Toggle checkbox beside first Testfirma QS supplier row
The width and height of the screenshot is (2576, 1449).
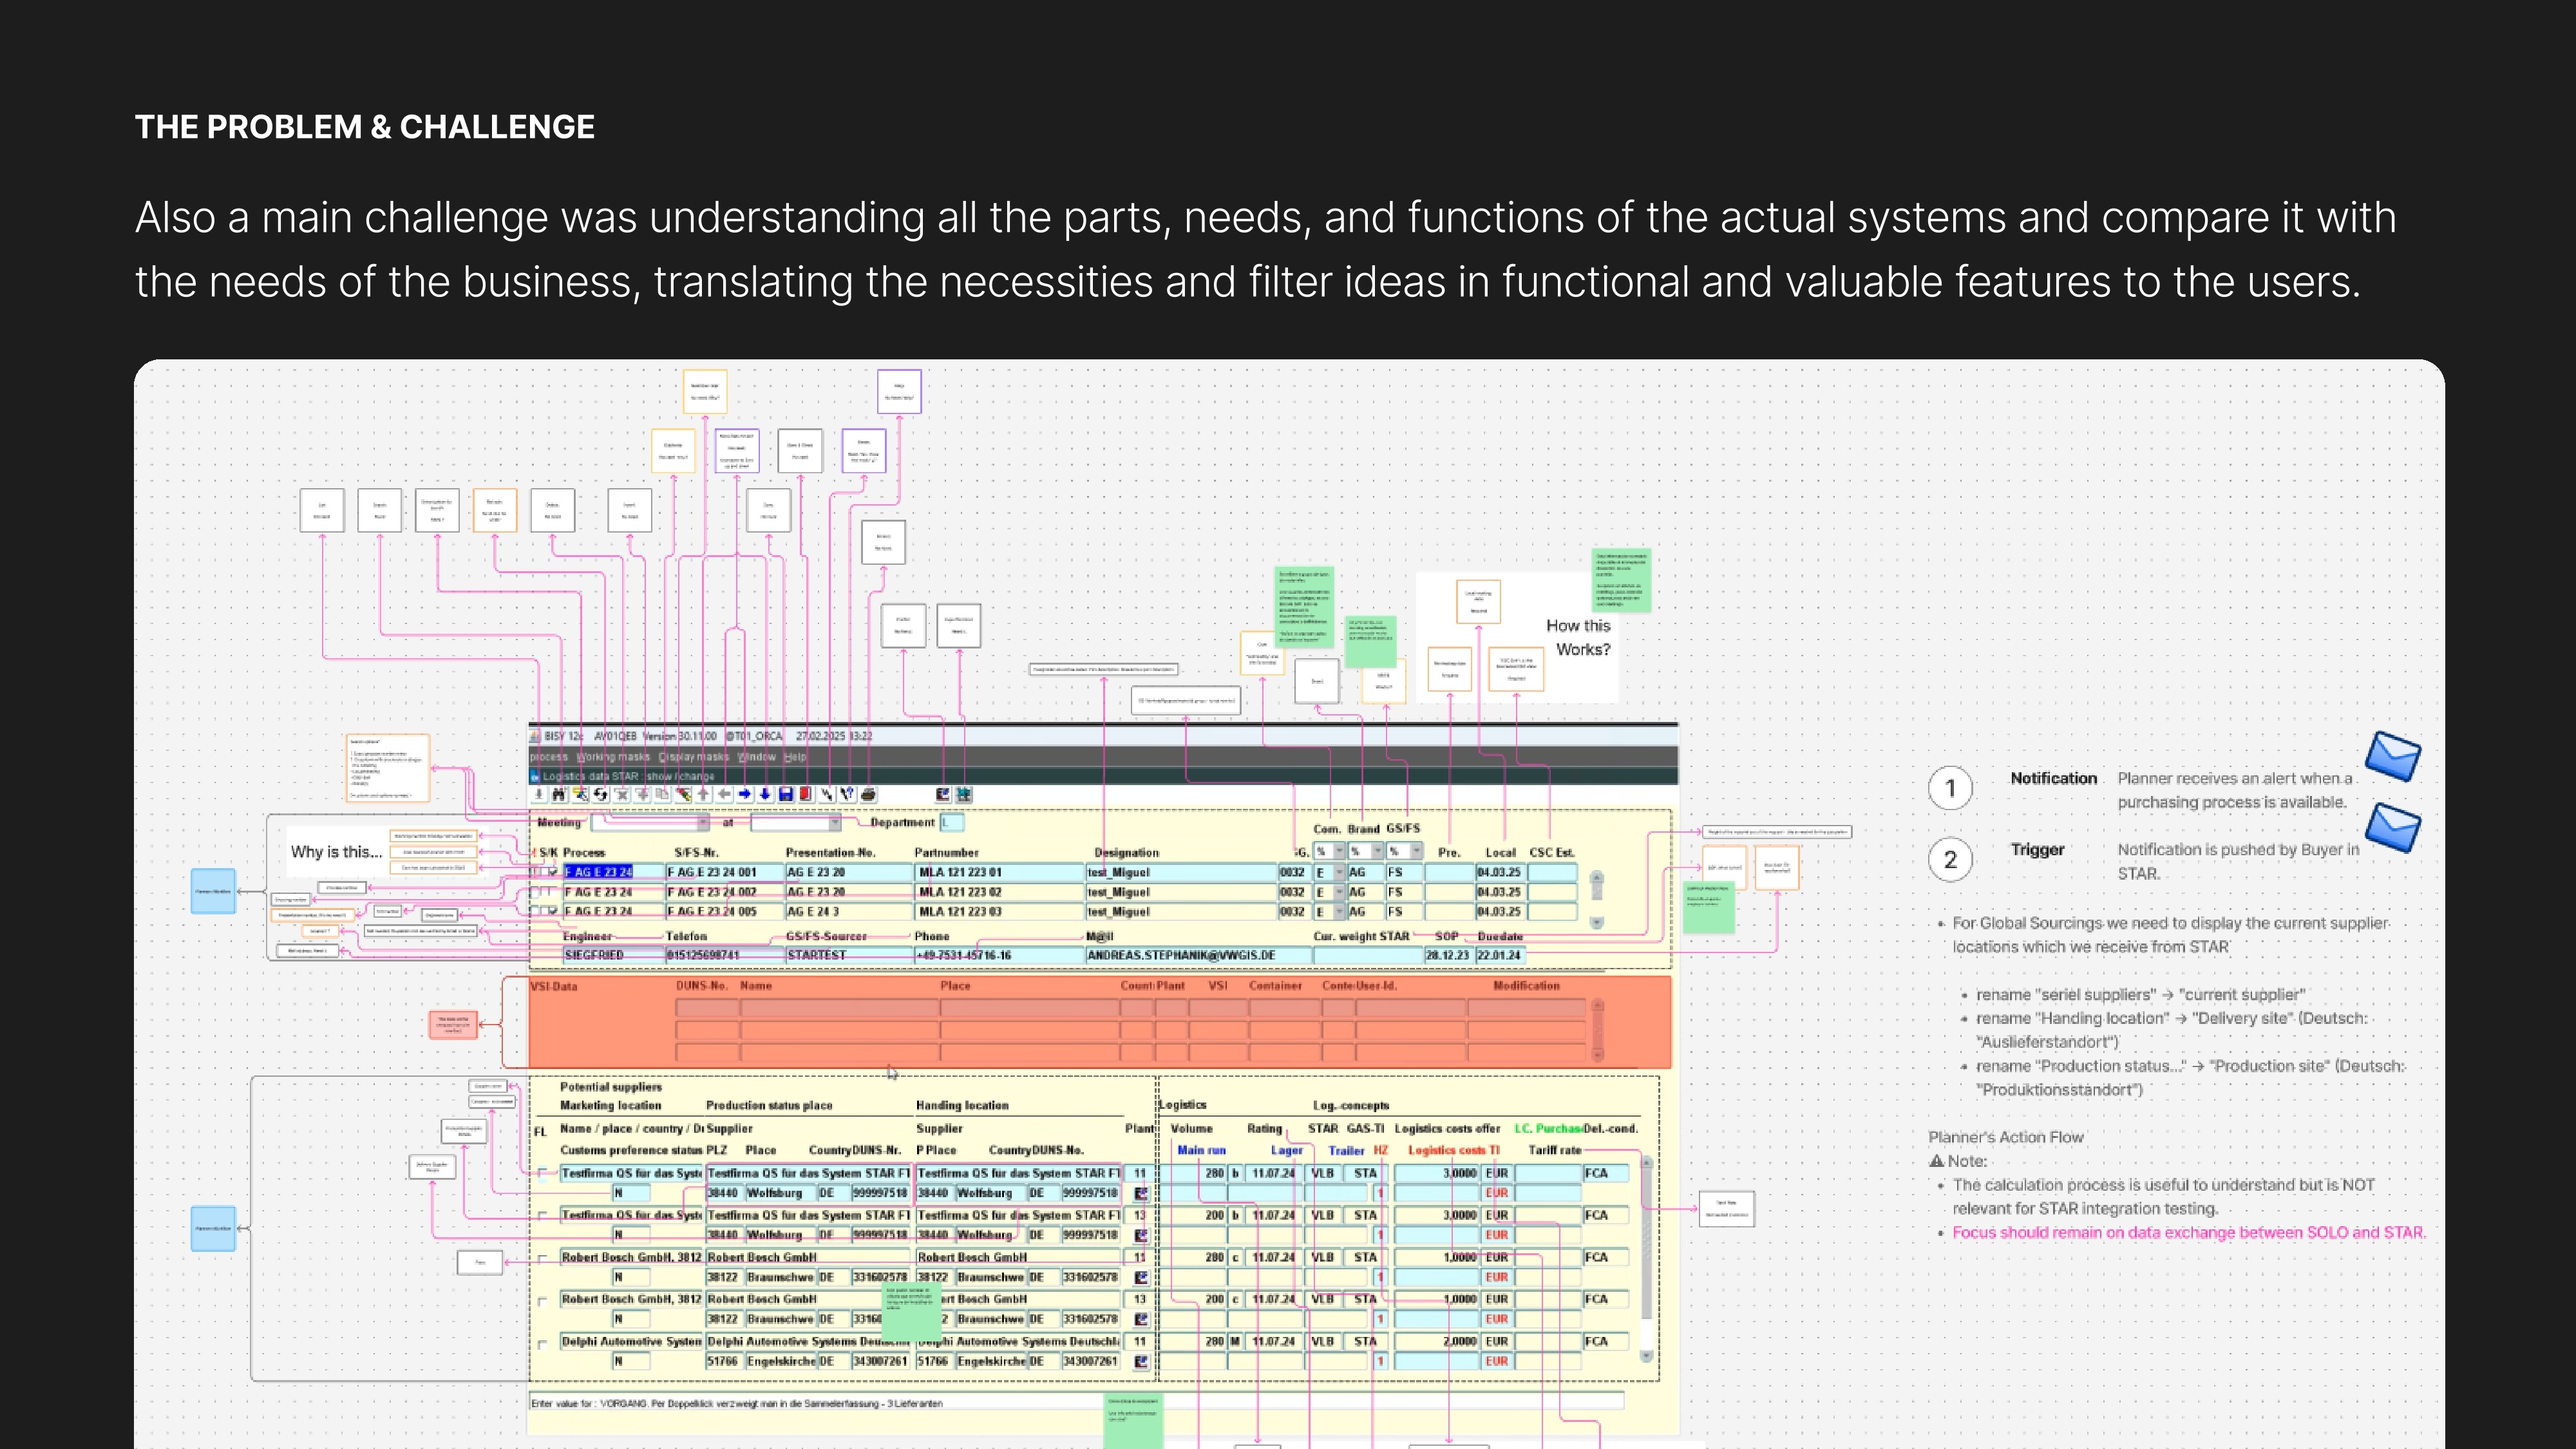[x=543, y=1173]
